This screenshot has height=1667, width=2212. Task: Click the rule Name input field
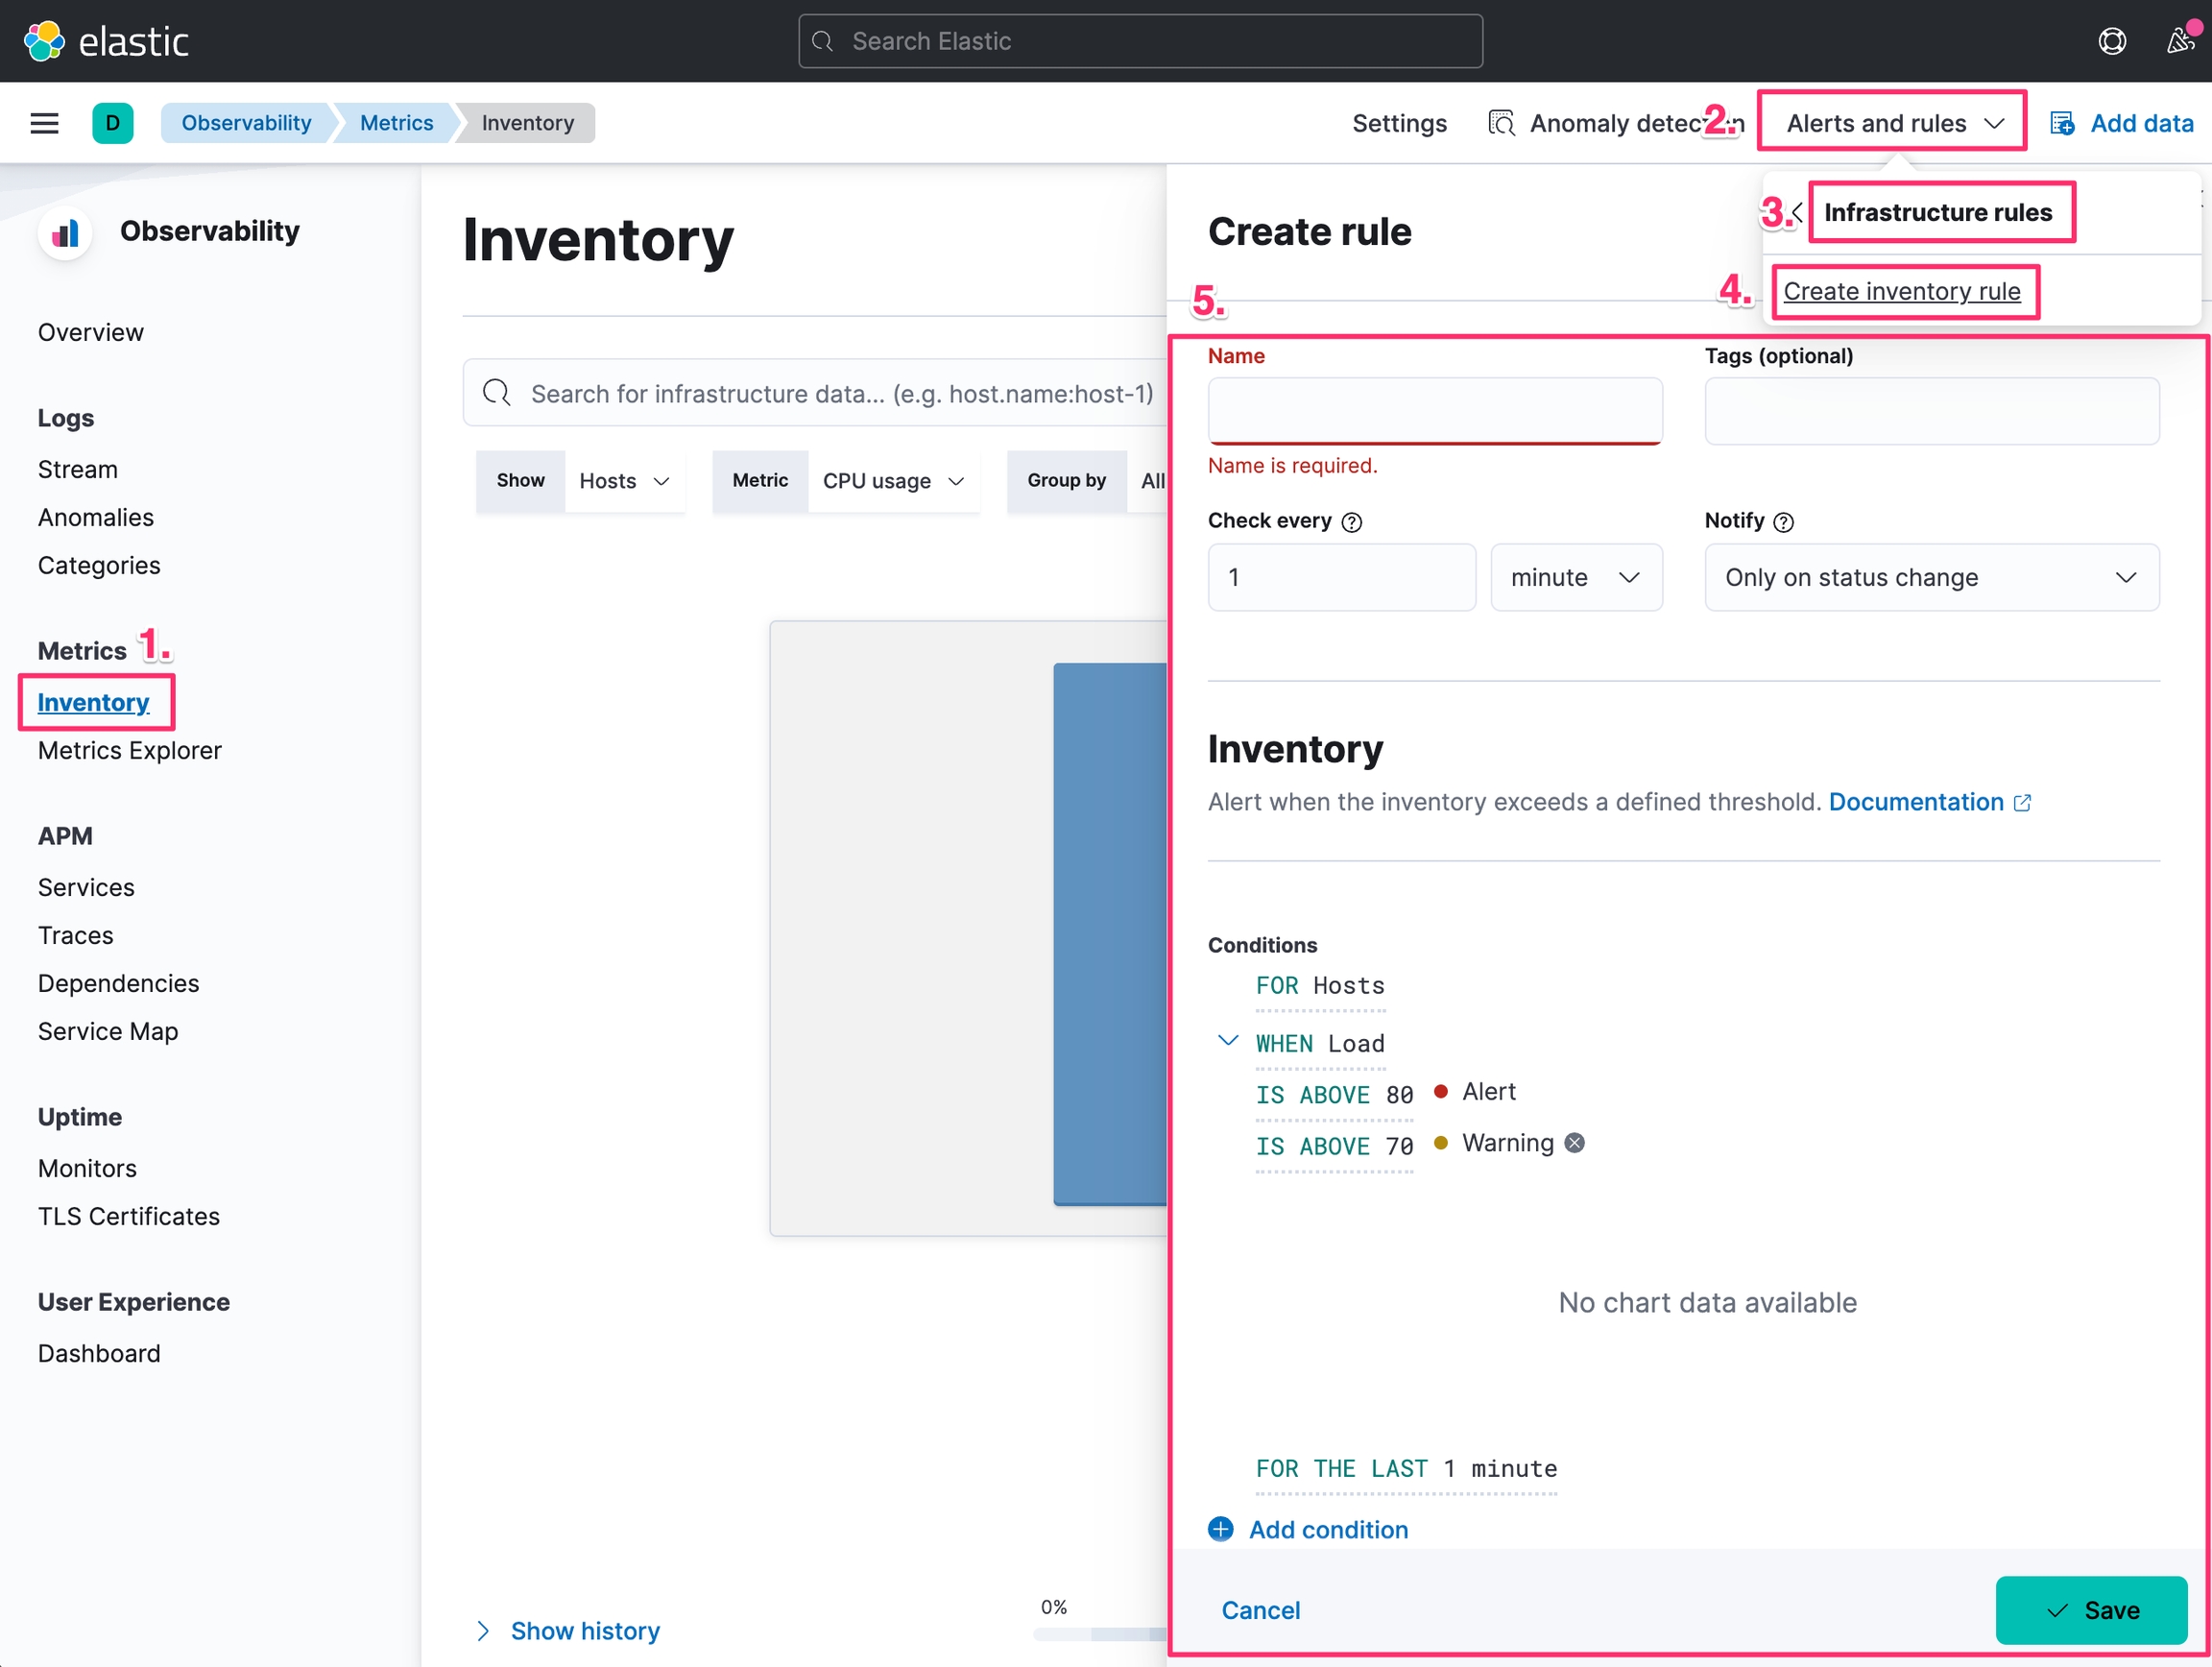click(x=1434, y=411)
